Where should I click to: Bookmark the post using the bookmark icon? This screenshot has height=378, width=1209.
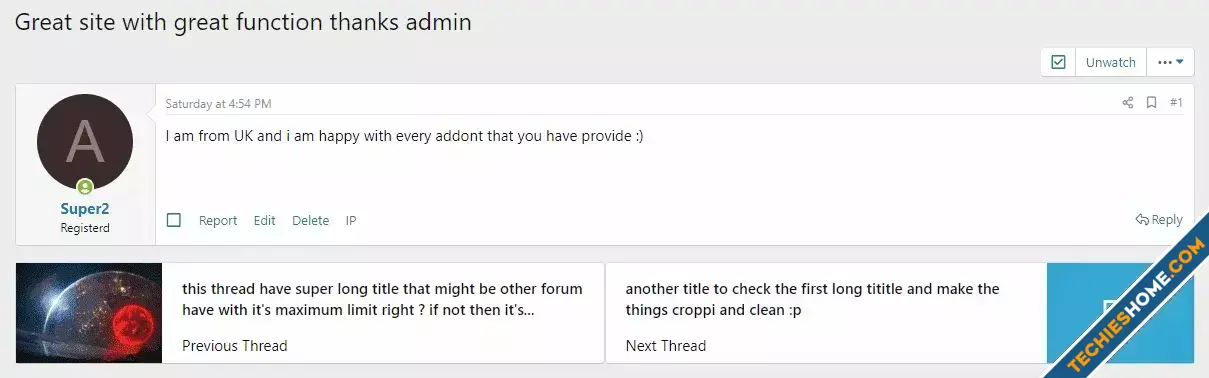pos(1151,103)
